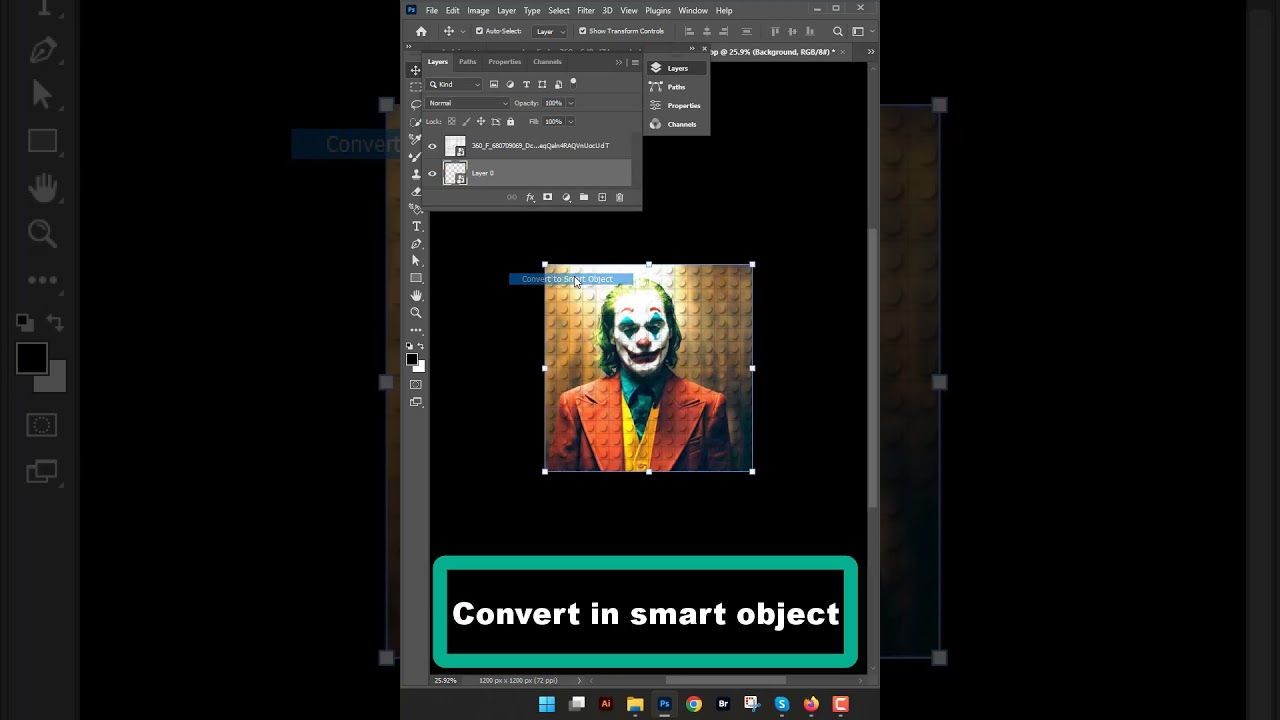Screen dimensions: 1280x720
Task: Change screen mode icon in the toolbox
Action: tap(416, 401)
